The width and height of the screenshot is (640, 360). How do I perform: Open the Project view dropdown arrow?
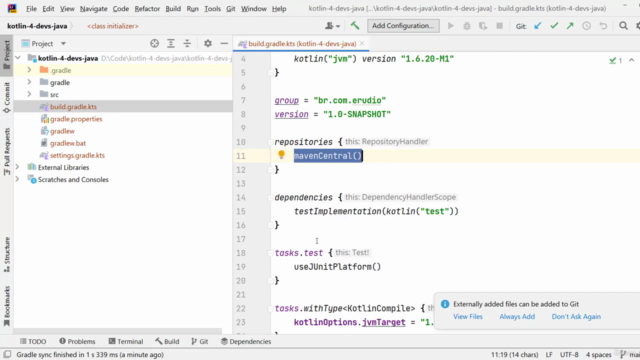[63, 43]
